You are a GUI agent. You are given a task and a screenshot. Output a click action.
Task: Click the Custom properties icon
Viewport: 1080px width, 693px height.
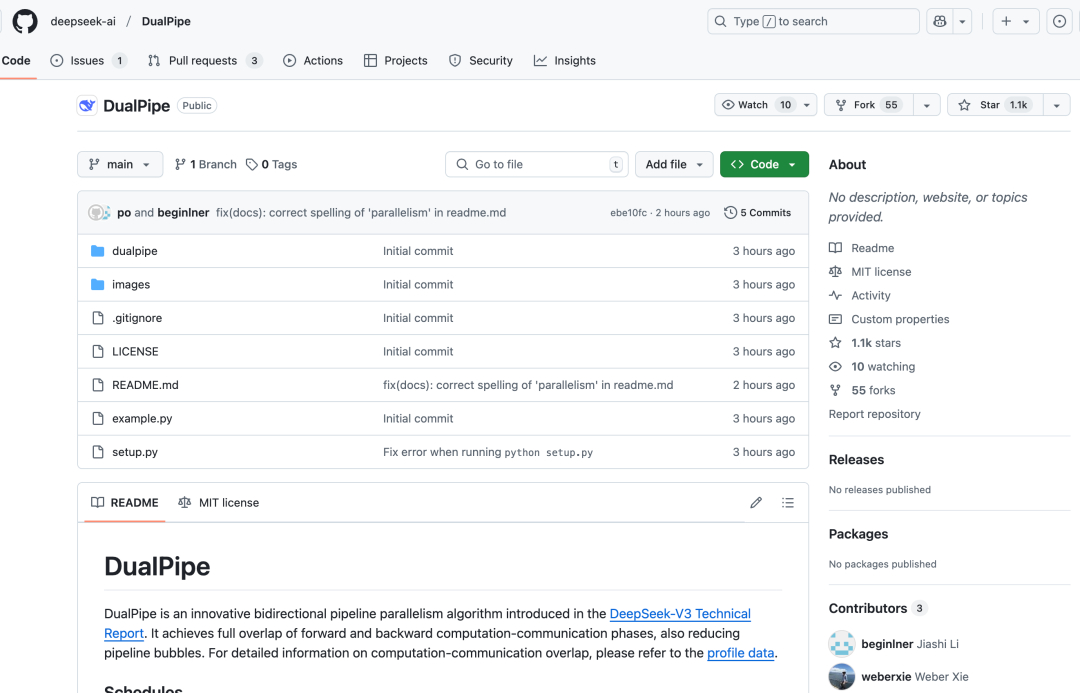coord(835,319)
